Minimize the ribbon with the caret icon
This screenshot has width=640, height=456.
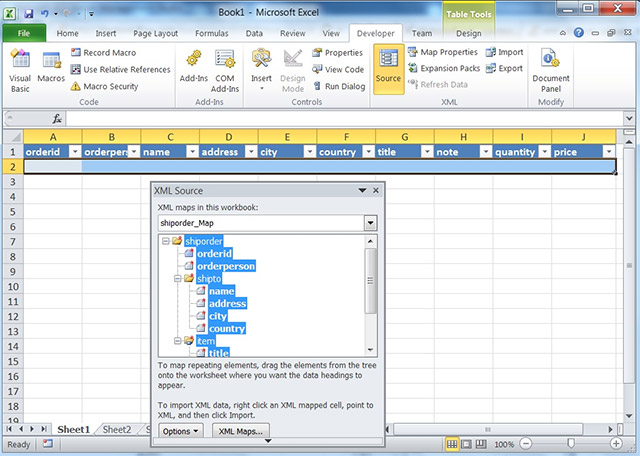(563, 33)
